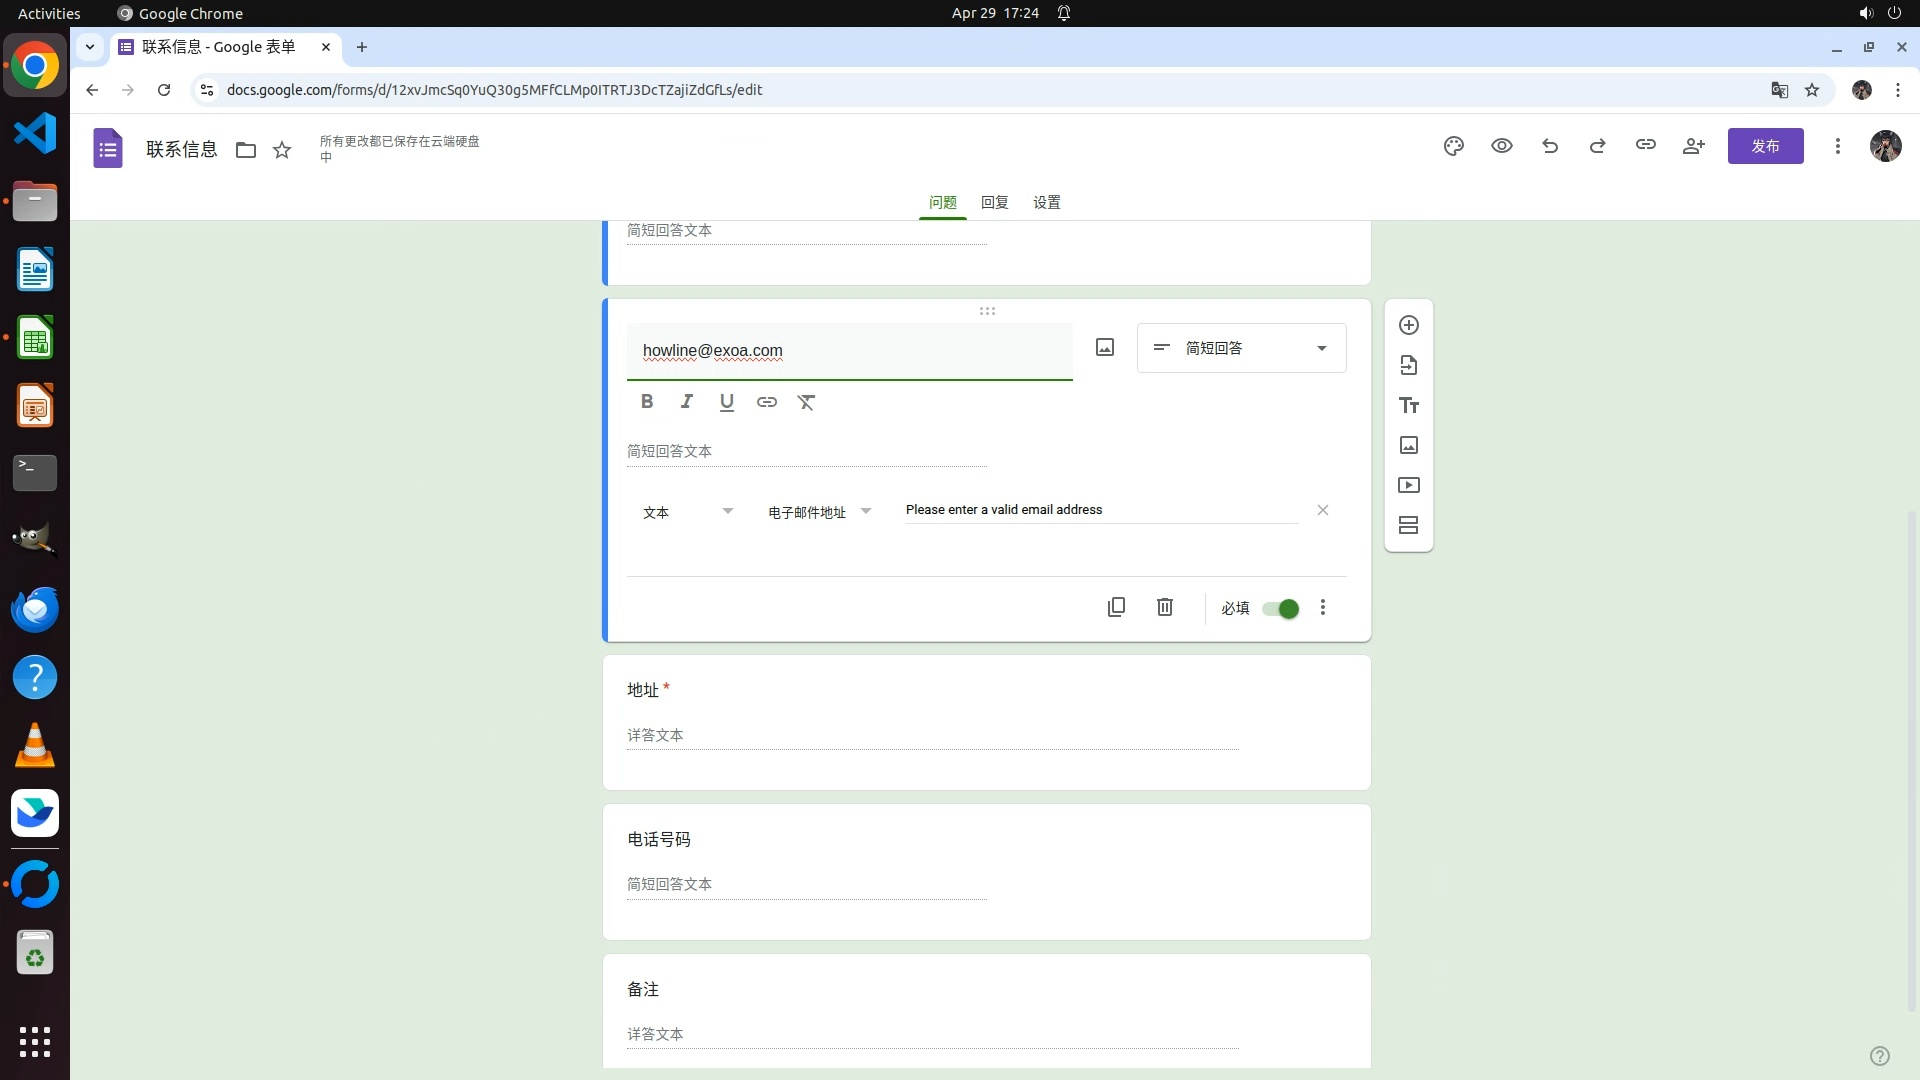
Task: Expand the 文本 validation type dropdown
Action: pos(688,512)
